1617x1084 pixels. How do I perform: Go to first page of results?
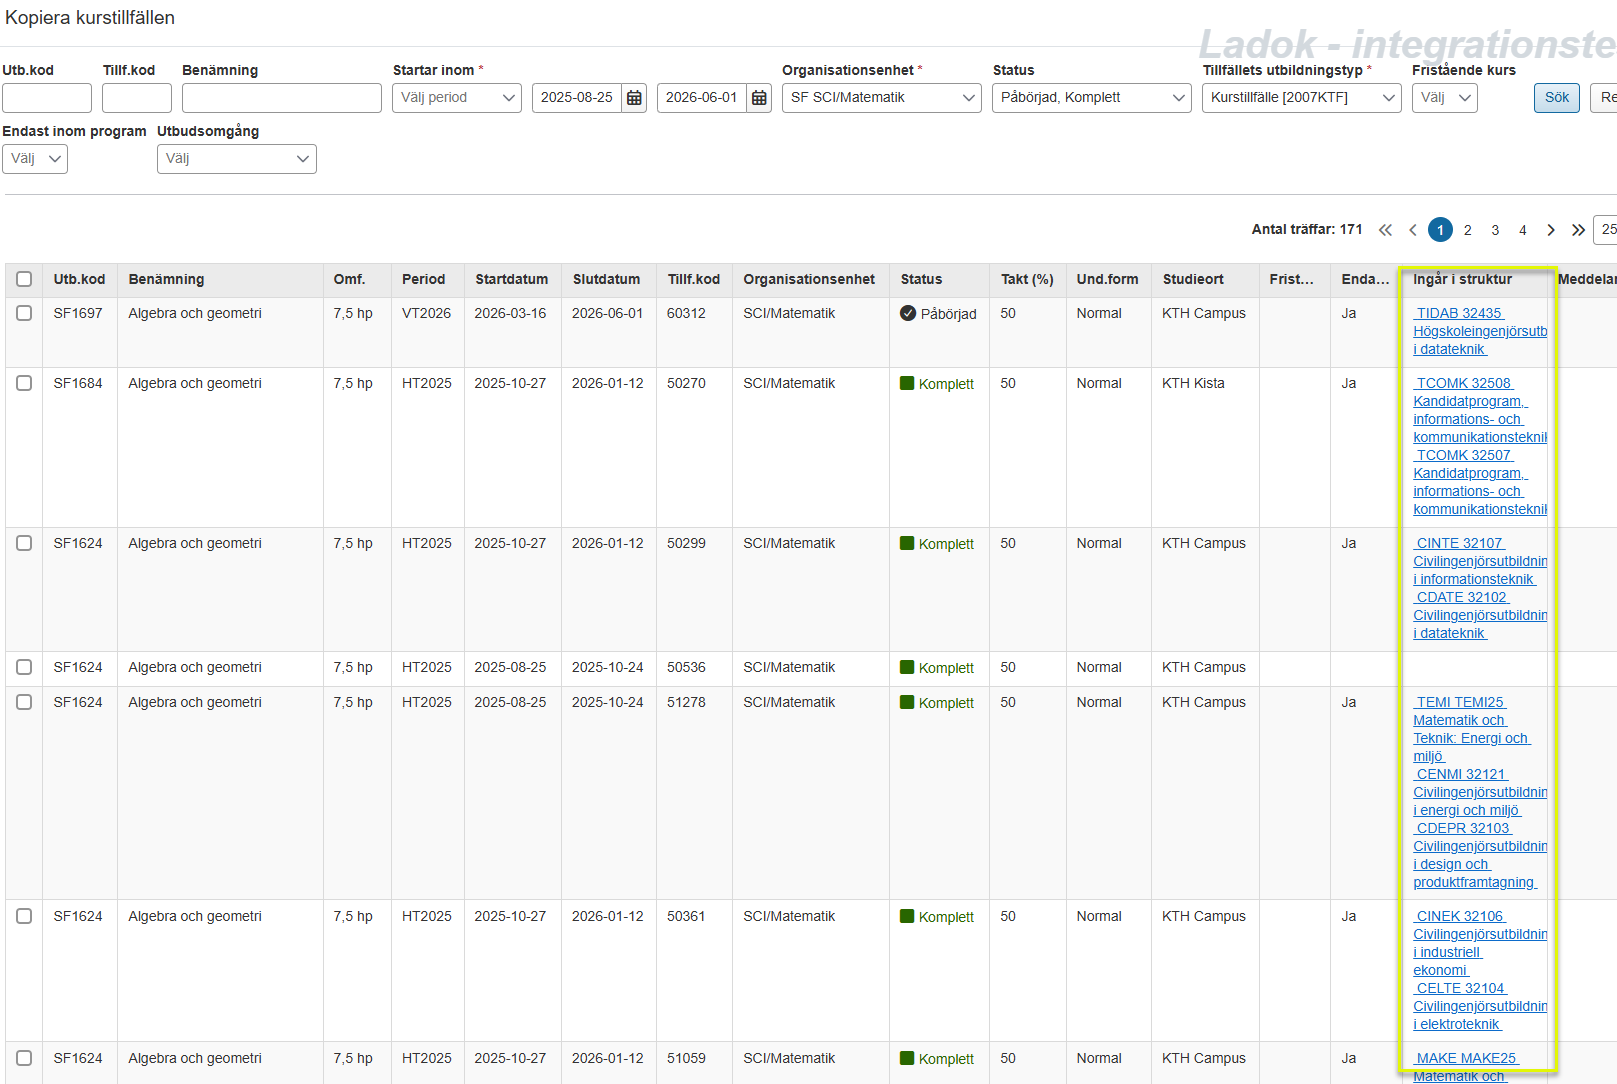pyautogui.click(x=1385, y=230)
